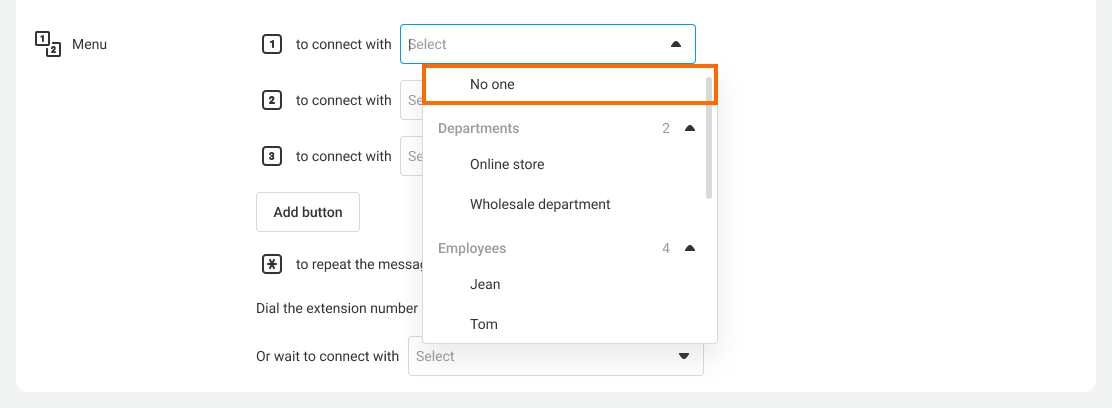1112x408 pixels.
Task: Select employee Jean
Action: click(x=485, y=284)
